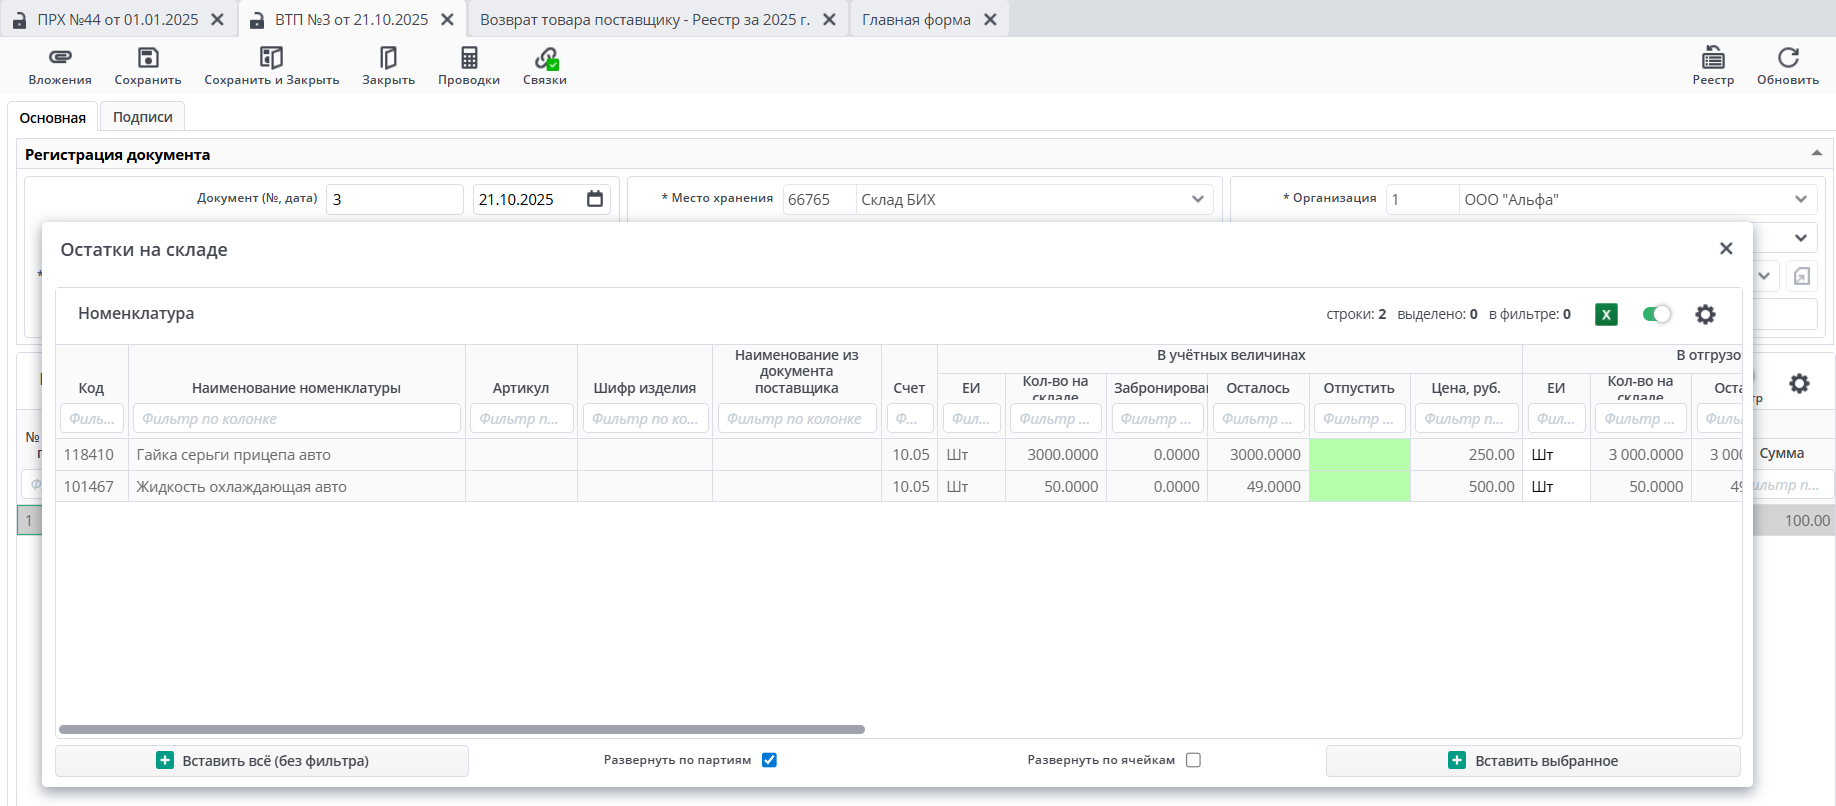Uncheck Развернуть по партиям checkbox
The width and height of the screenshot is (1836, 806).
(x=769, y=760)
